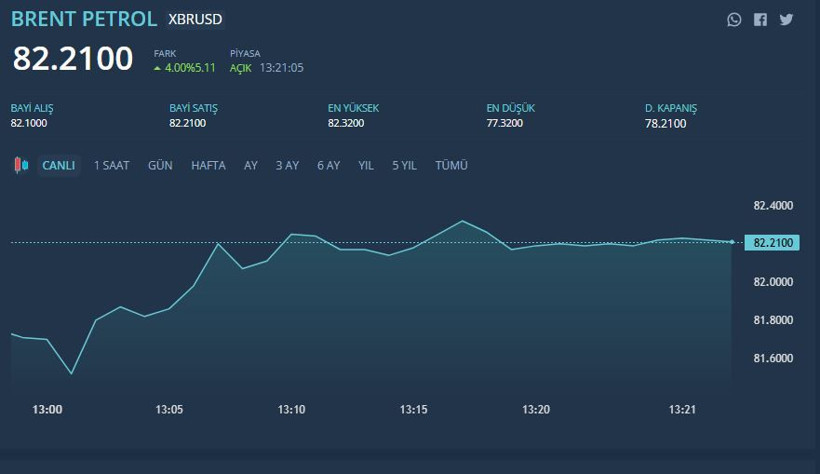Share on Twitter bird icon
This screenshot has width=820, height=474.
pyautogui.click(x=786, y=19)
